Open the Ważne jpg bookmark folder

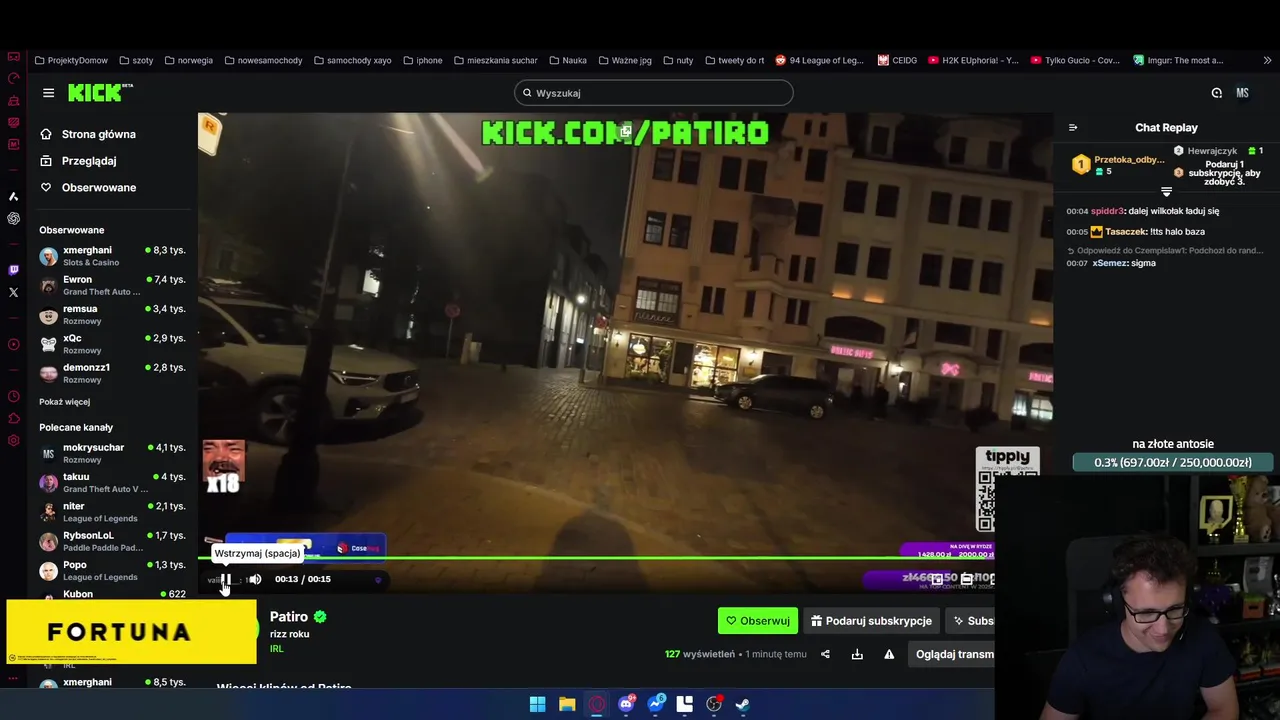(x=625, y=60)
